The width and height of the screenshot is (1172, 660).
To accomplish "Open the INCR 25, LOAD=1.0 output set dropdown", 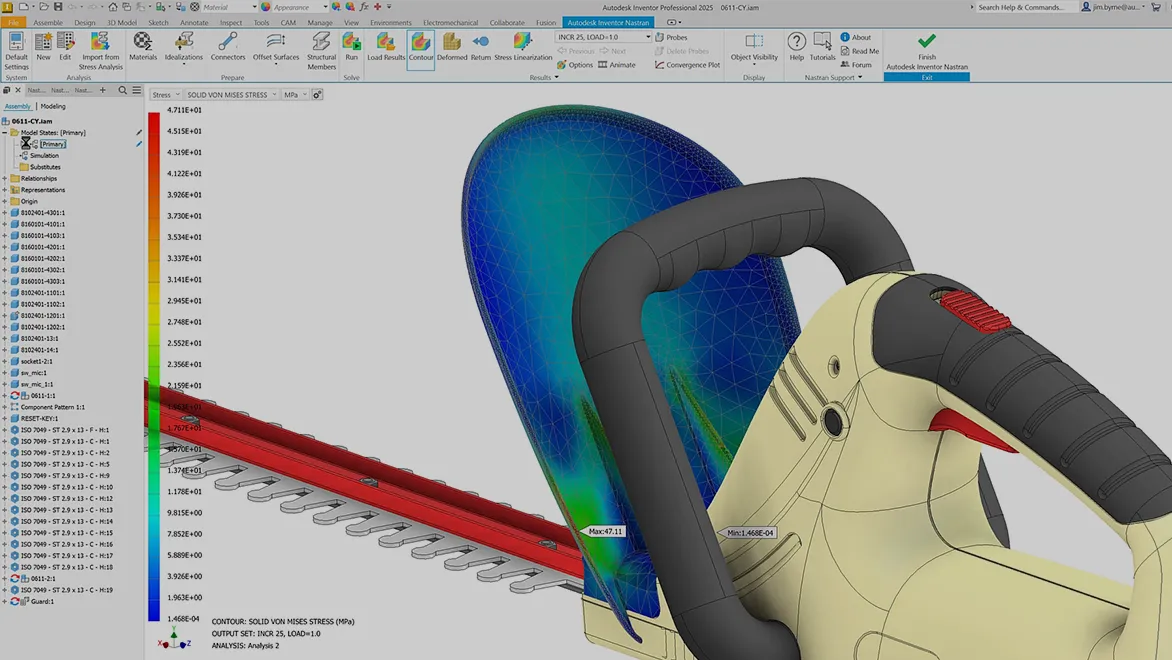I will pyautogui.click(x=603, y=37).
